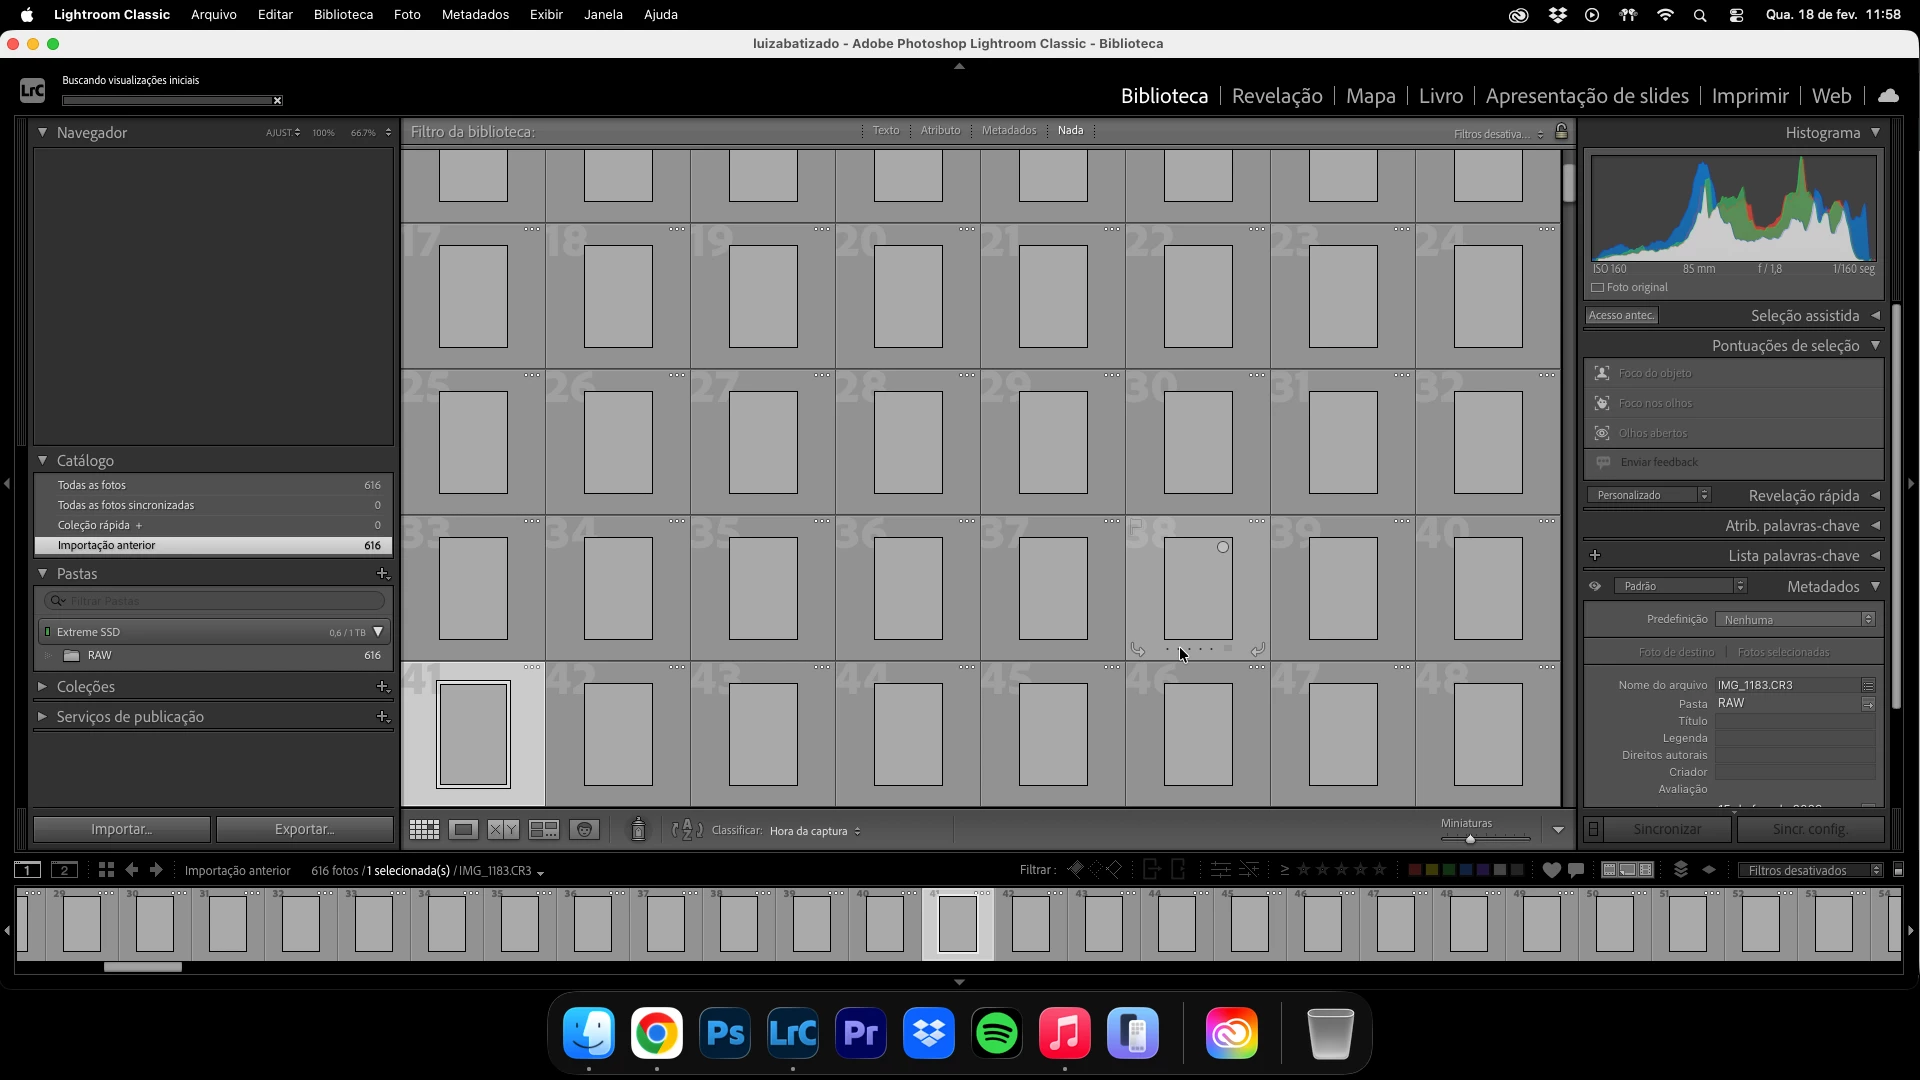The width and height of the screenshot is (1920, 1080).
Task: Toggle Metadados panel eye icon
Action: pos(1595,586)
